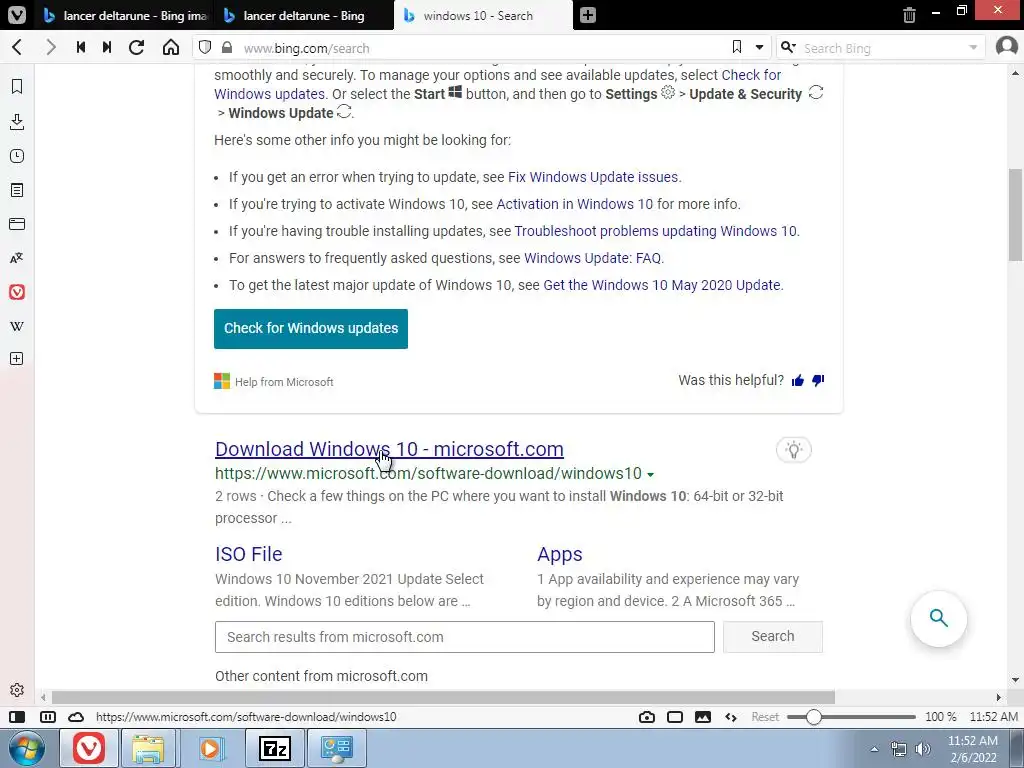Open the History panel
Image resolution: width=1024 pixels, height=768 pixels.
[x=17, y=156]
